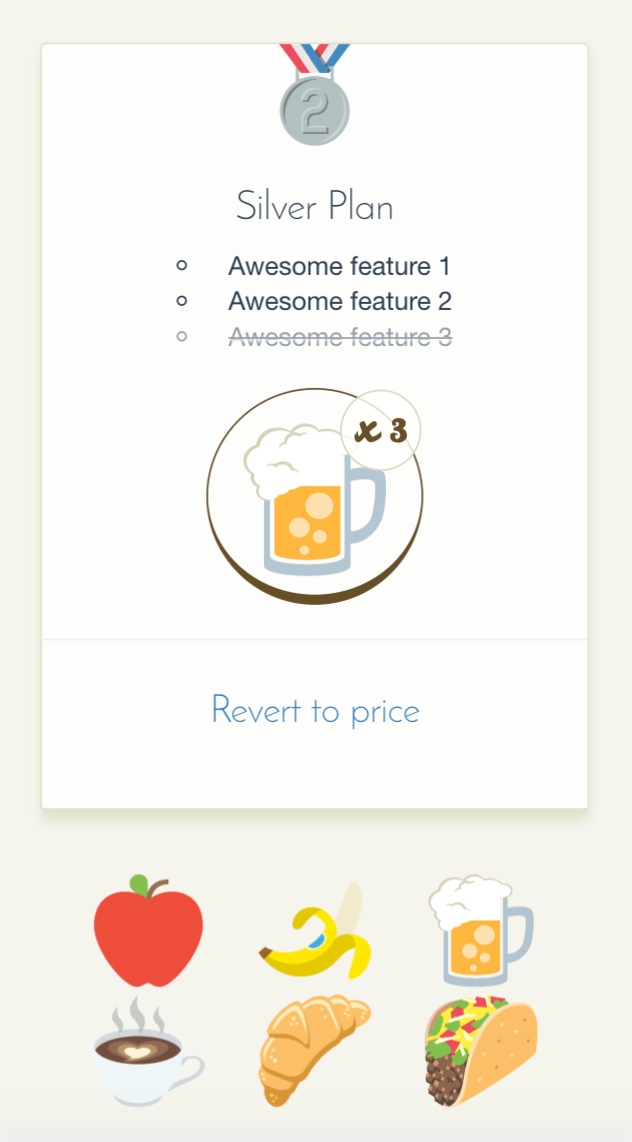Screen dimensions: 632x1142
Task: Select the struck-through Awesome feature 3 text
Action: pos(340,337)
